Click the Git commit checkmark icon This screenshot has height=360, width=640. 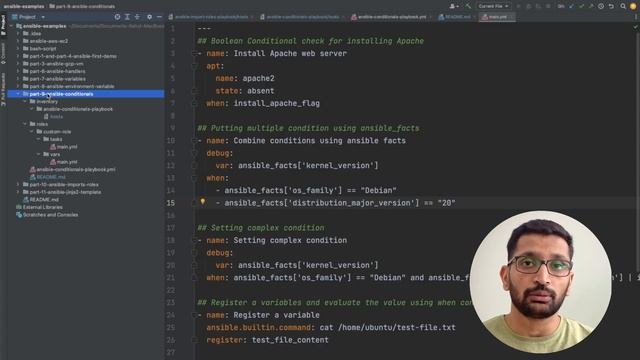tap(581, 6)
